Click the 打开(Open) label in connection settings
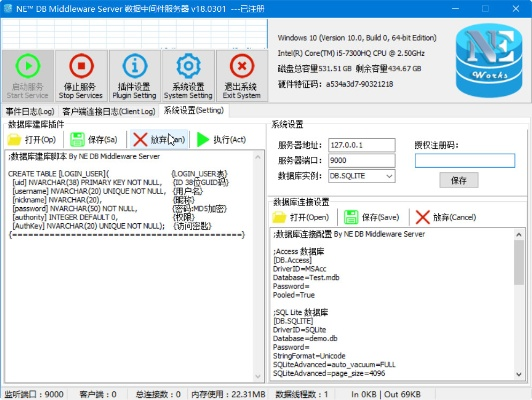Screen dimensions: 532x400 coord(309,217)
